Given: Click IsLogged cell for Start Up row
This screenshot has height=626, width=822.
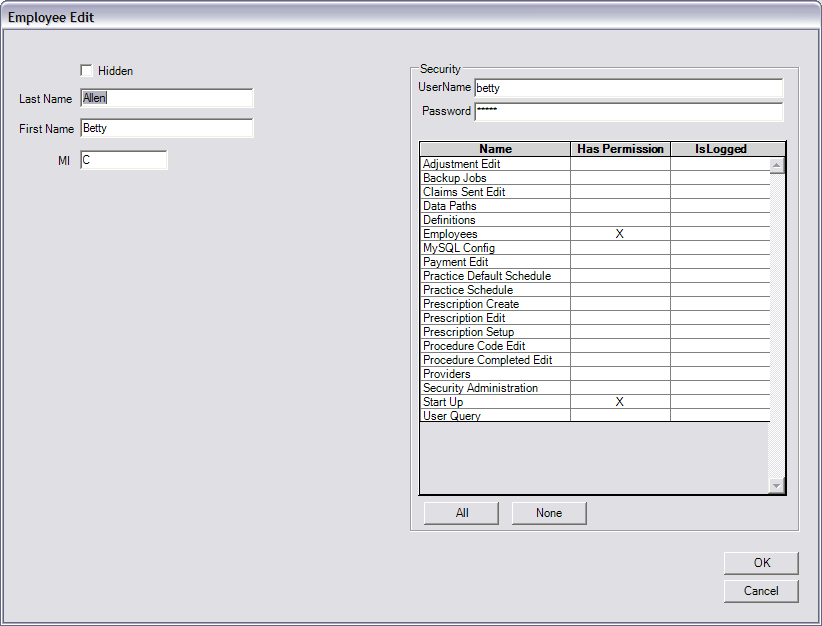Looking at the screenshot, I should pos(720,402).
